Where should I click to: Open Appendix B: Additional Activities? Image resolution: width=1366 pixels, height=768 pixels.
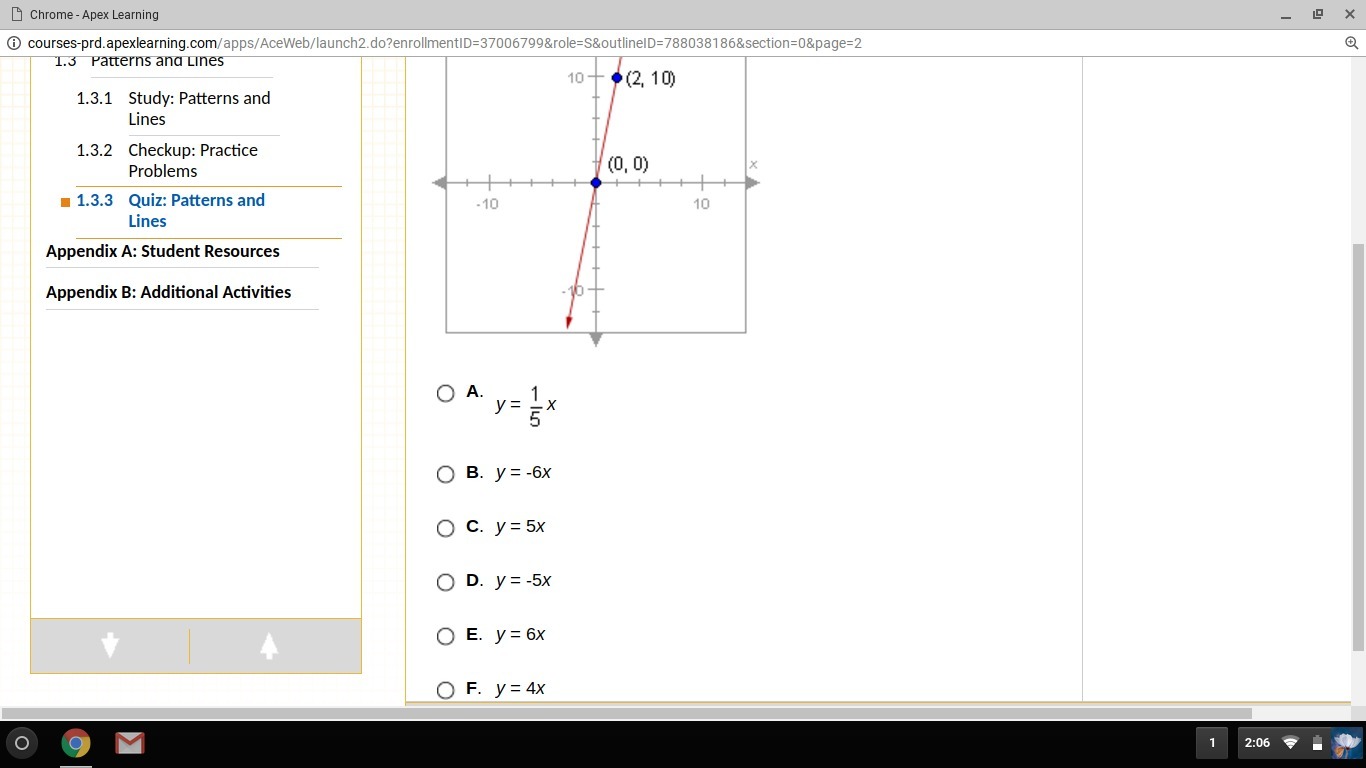168,292
